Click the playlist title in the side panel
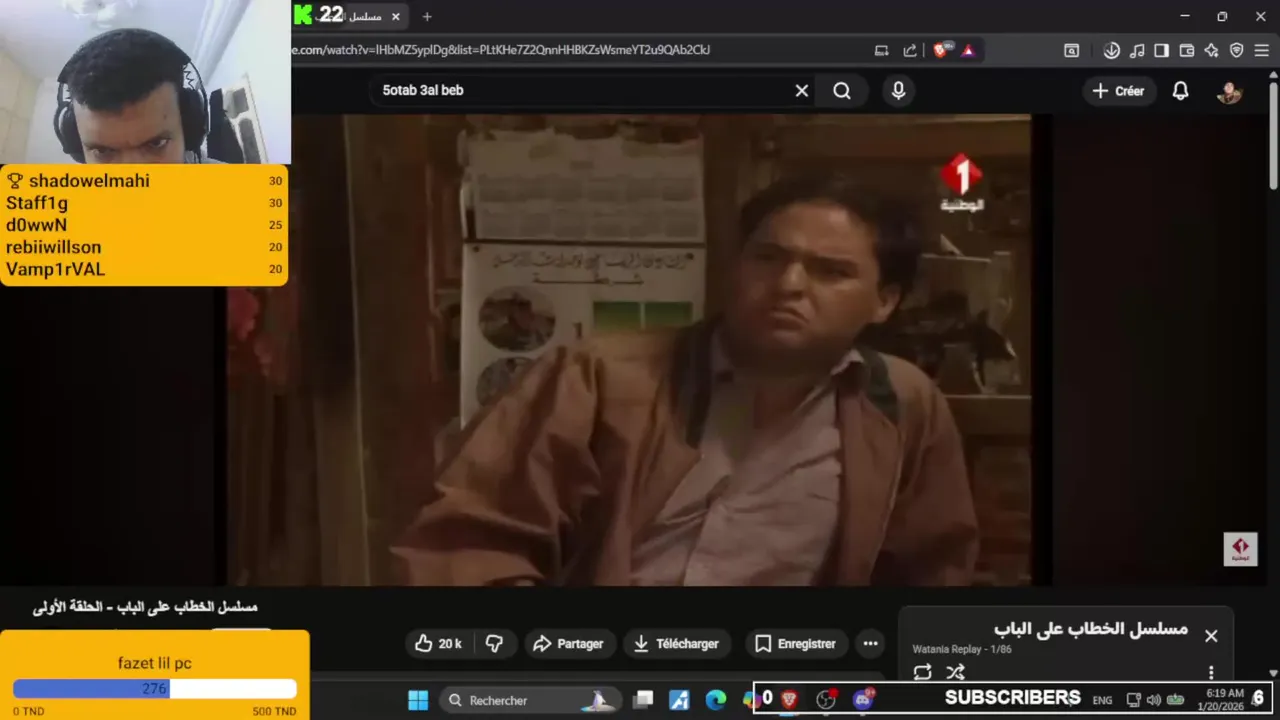The width and height of the screenshot is (1280, 720). 1091,629
